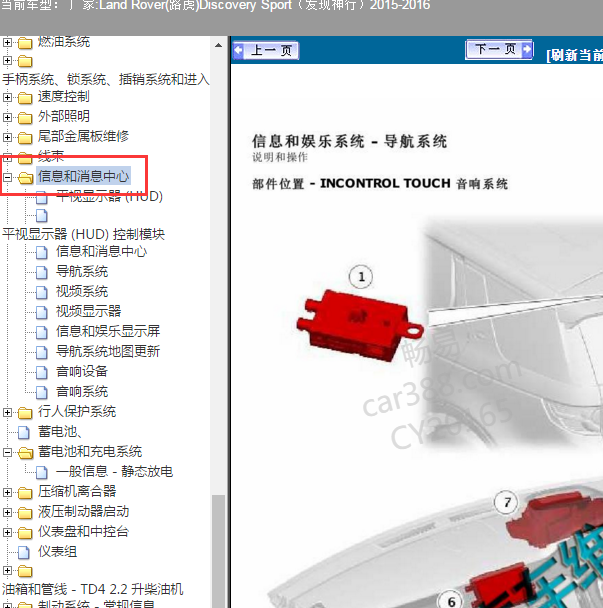Open the 蓄电池、 page

(x=59, y=432)
